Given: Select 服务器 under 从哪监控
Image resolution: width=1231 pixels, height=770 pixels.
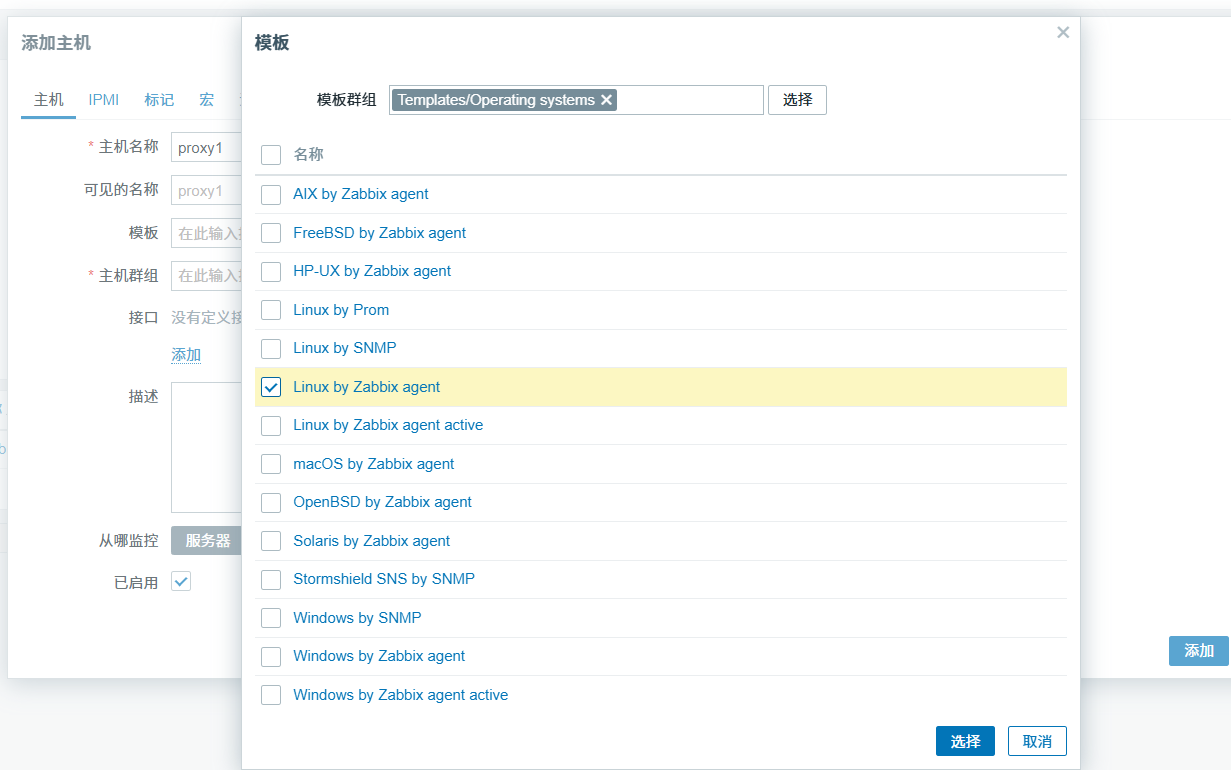Looking at the screenshot, I should (x=207, y=541).
